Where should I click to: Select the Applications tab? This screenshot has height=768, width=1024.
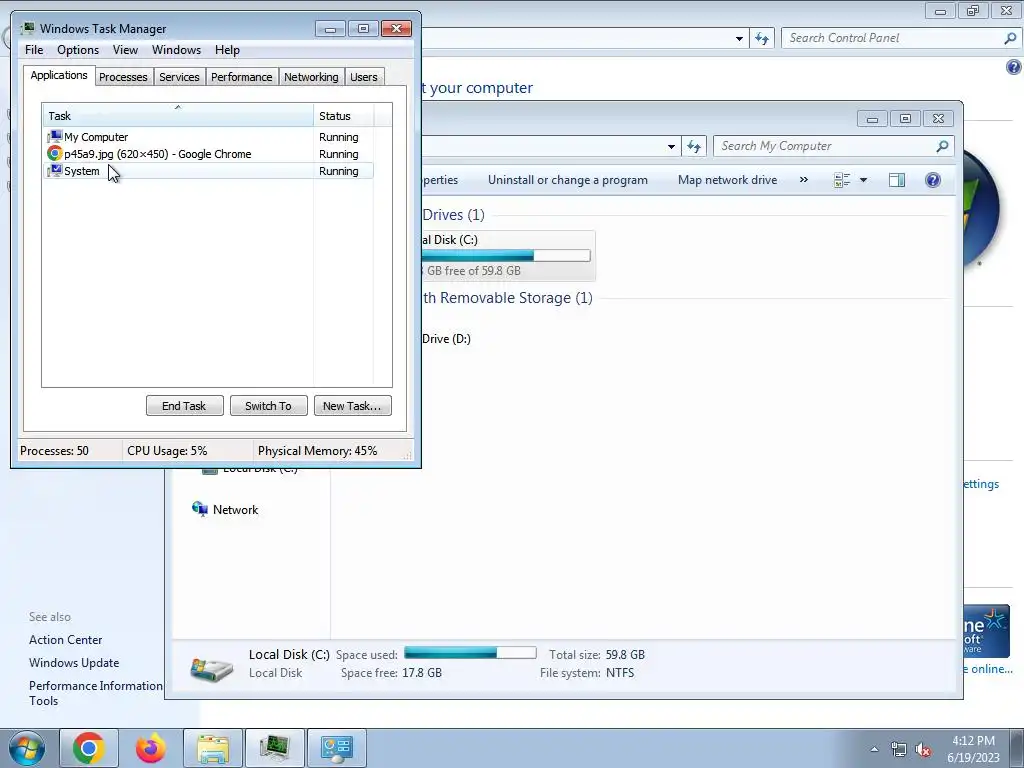(x=59, y=75)
